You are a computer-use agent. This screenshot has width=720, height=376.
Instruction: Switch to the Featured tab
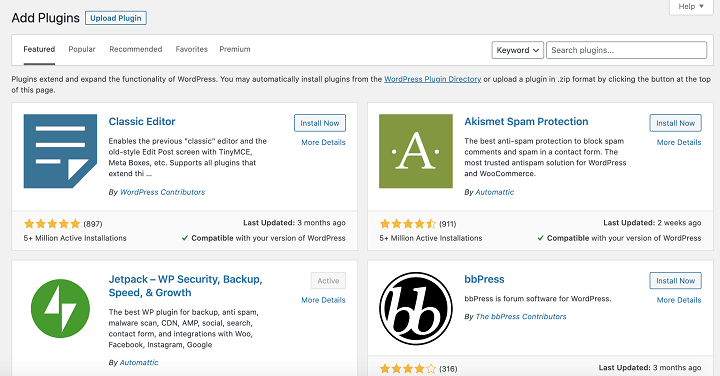pyautogui.click(x=39, y=49)
